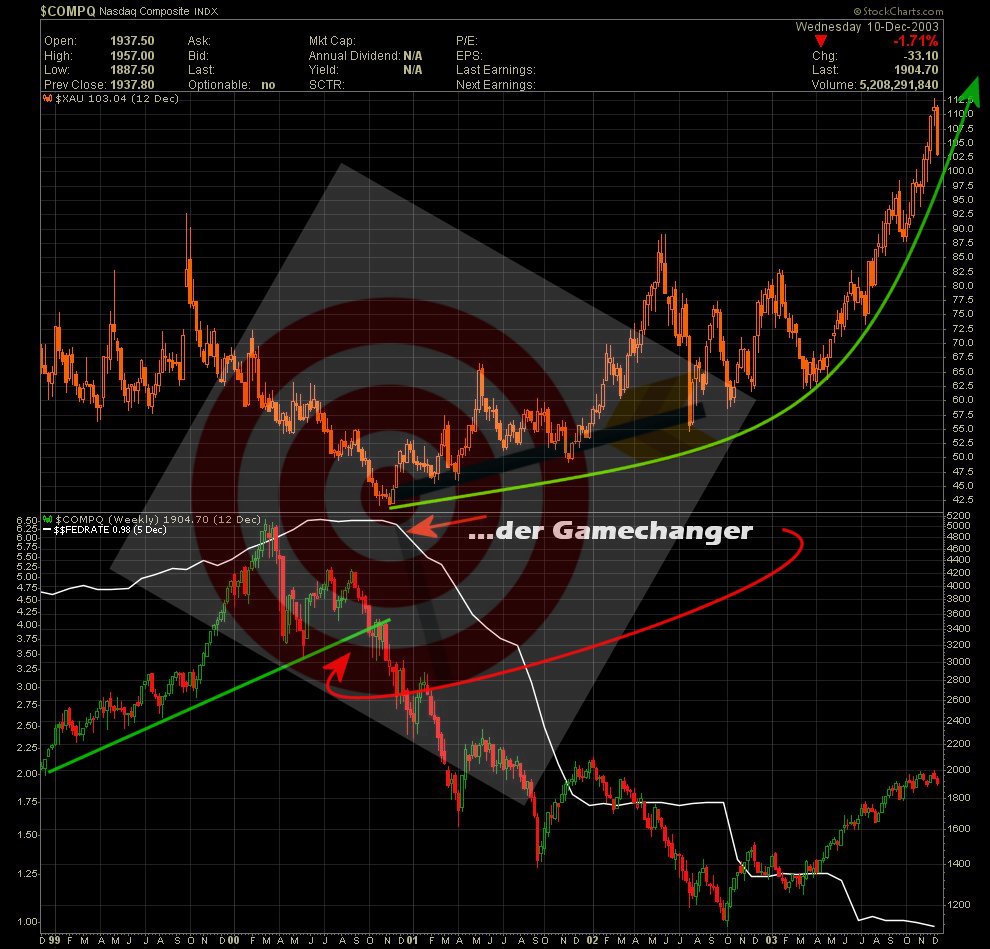Click the Yield N/A value
The height and width of the screenshot is (949, 990).
pyautogui.click(x=413, y=69)
